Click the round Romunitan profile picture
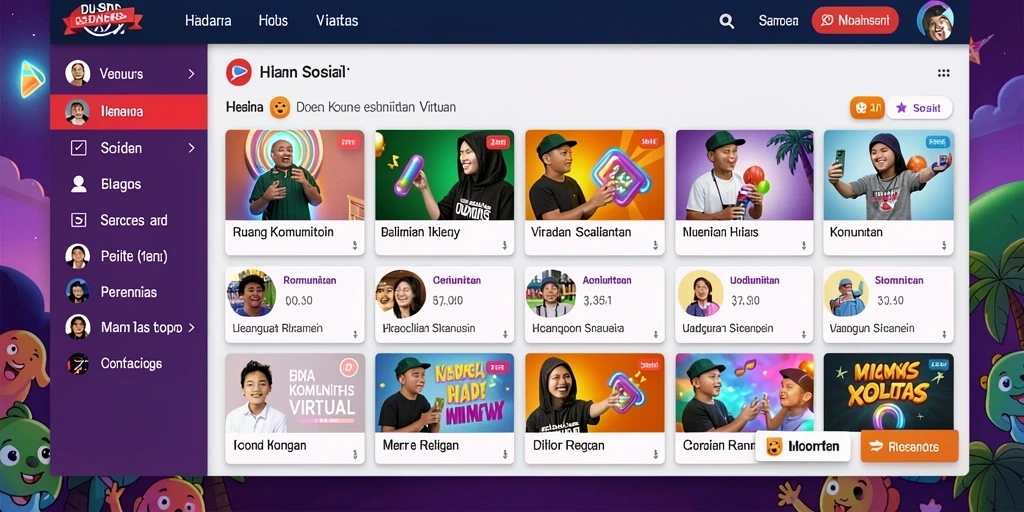Viewport: 1024px width, 512px height. click(x=251, y=293)
